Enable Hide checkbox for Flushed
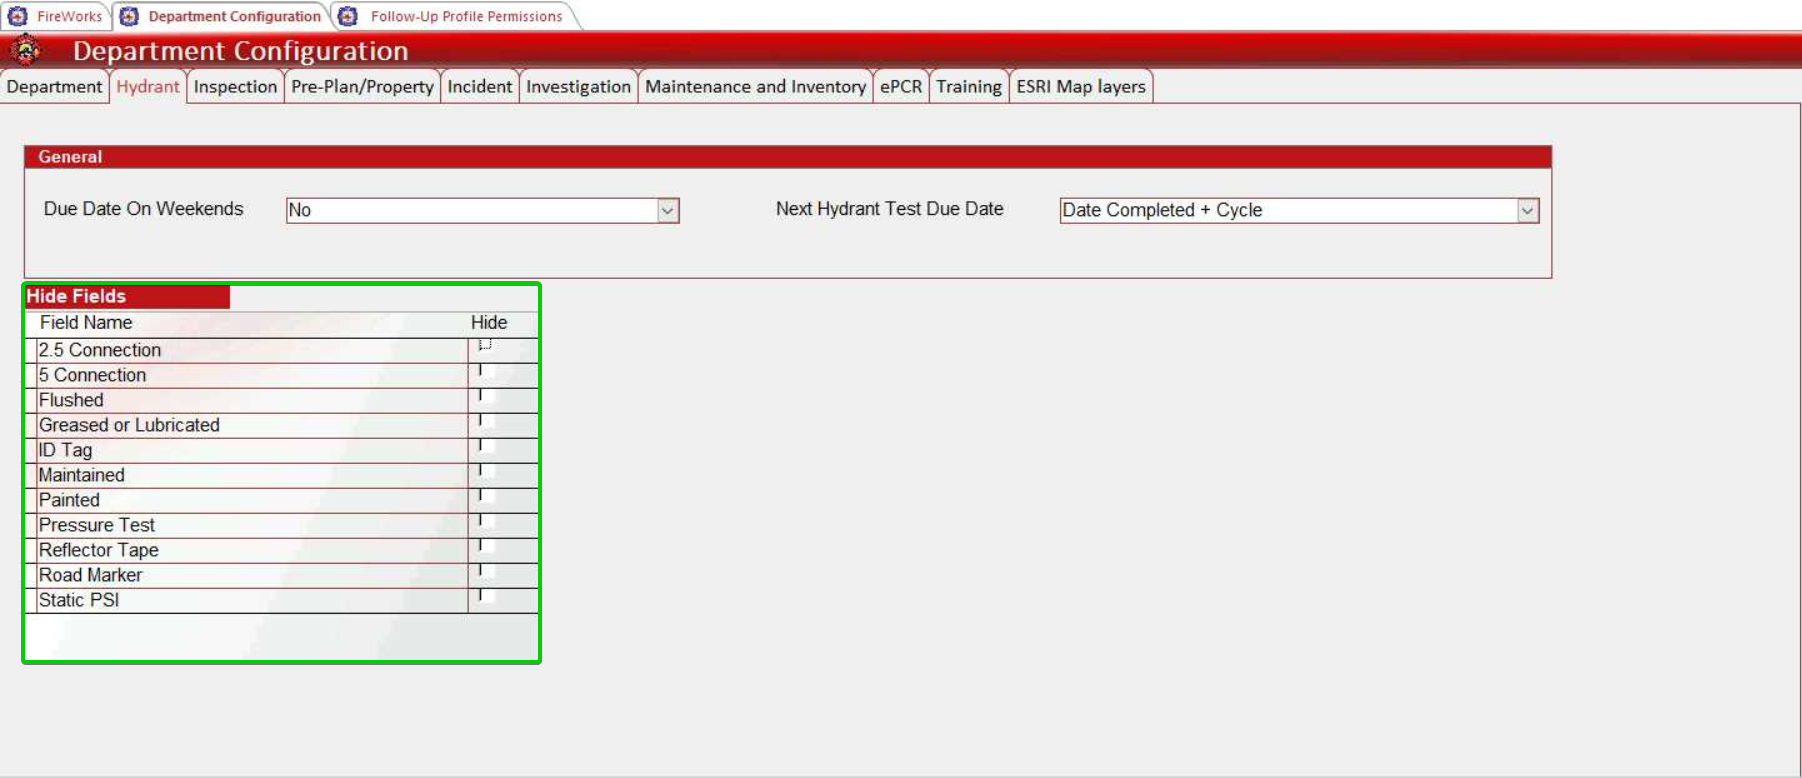The image size is (1802, 778). coord(485,396)
